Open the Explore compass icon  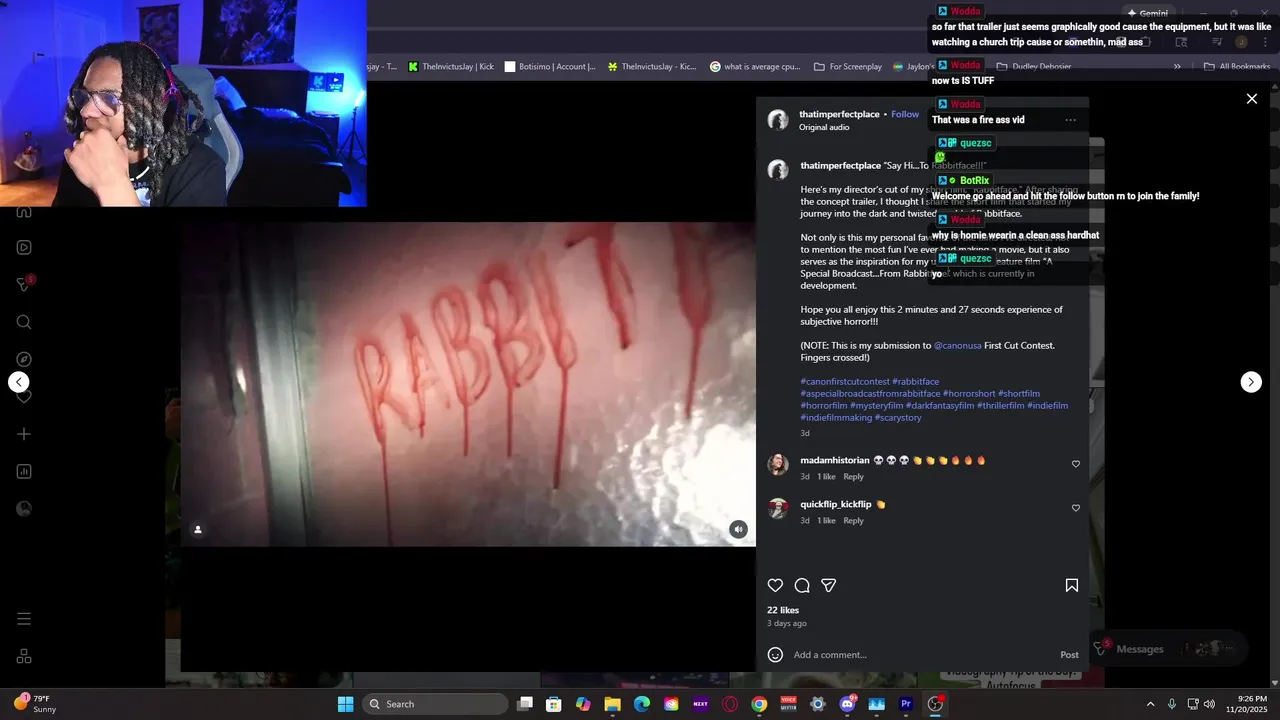(24, 359)
